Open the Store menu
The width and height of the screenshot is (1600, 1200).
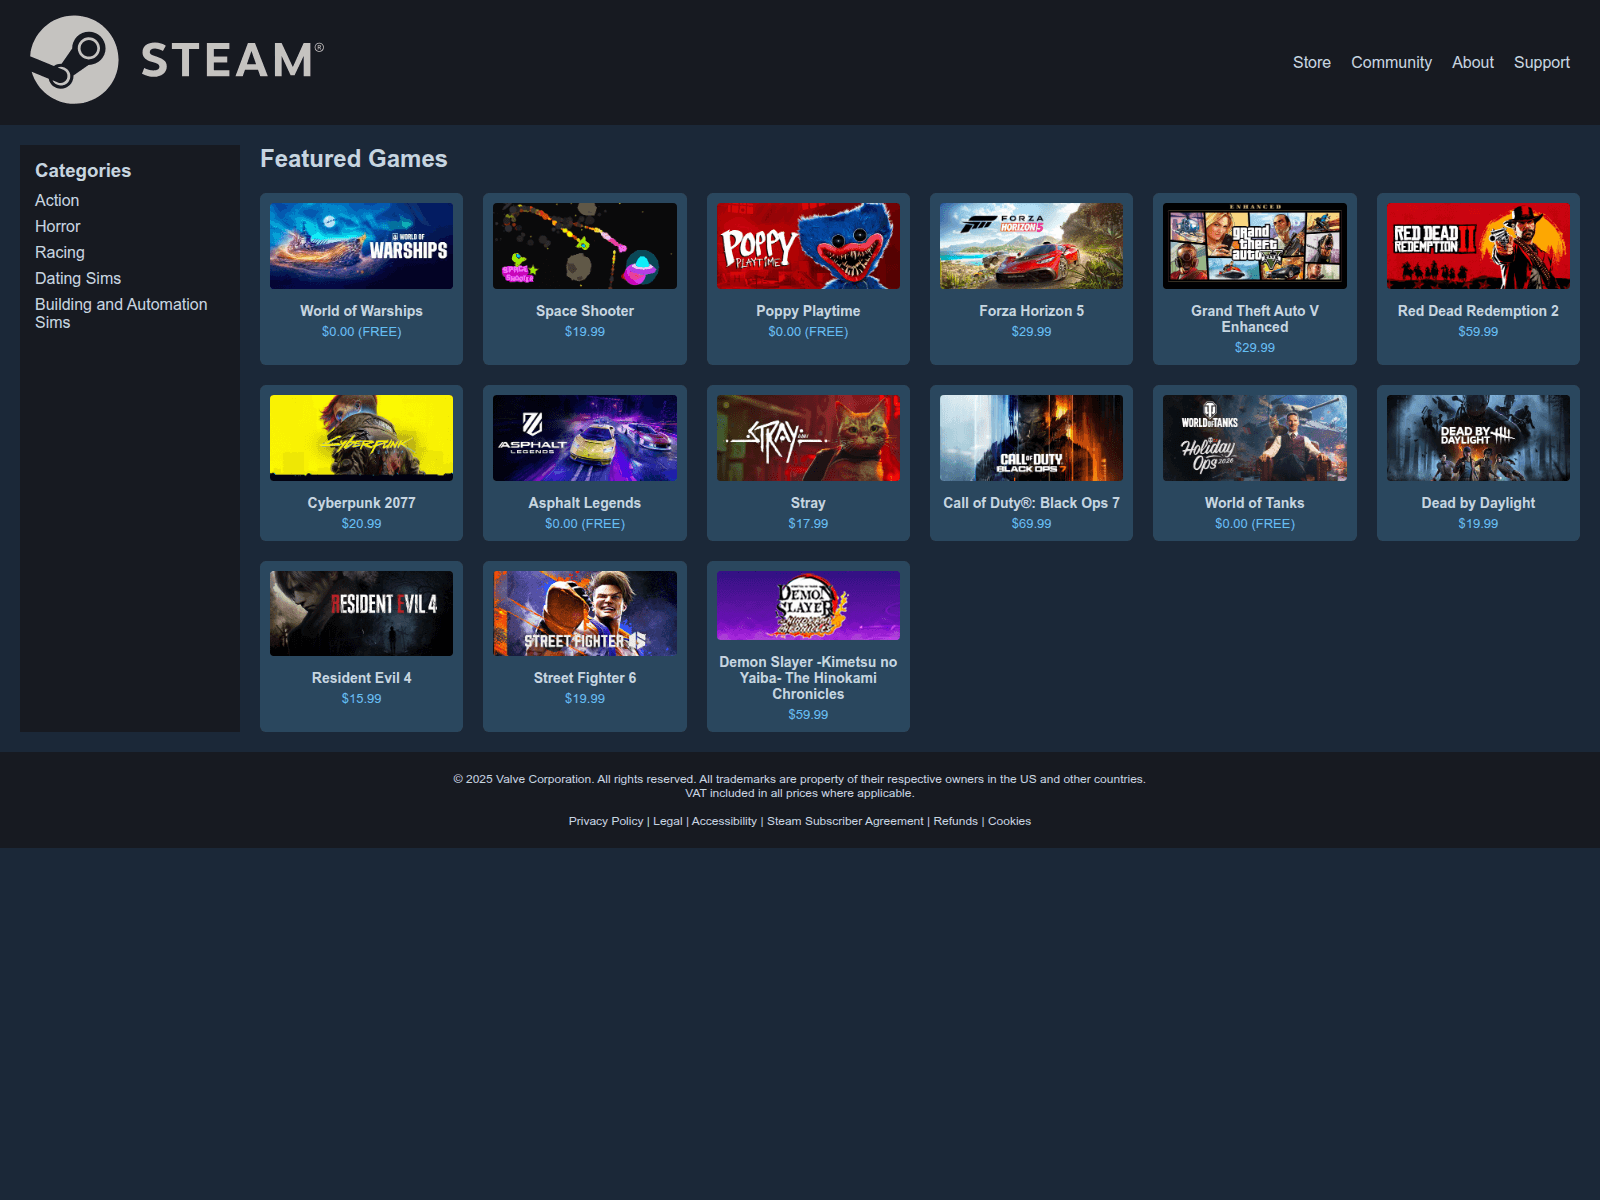tap(1311, 62)
